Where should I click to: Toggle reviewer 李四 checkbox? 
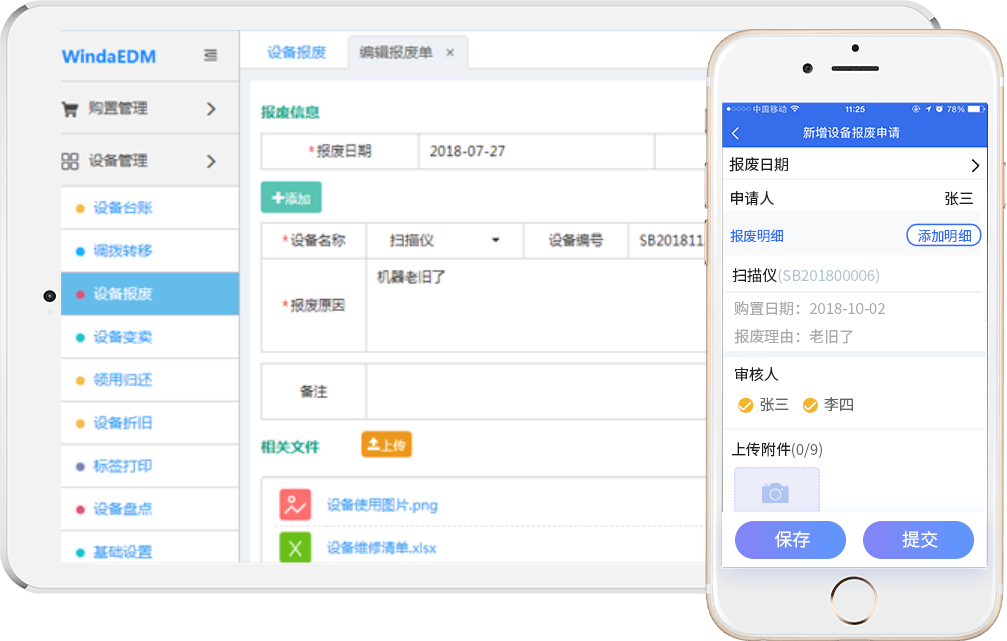pyautogui.click(x=810, y=405)
